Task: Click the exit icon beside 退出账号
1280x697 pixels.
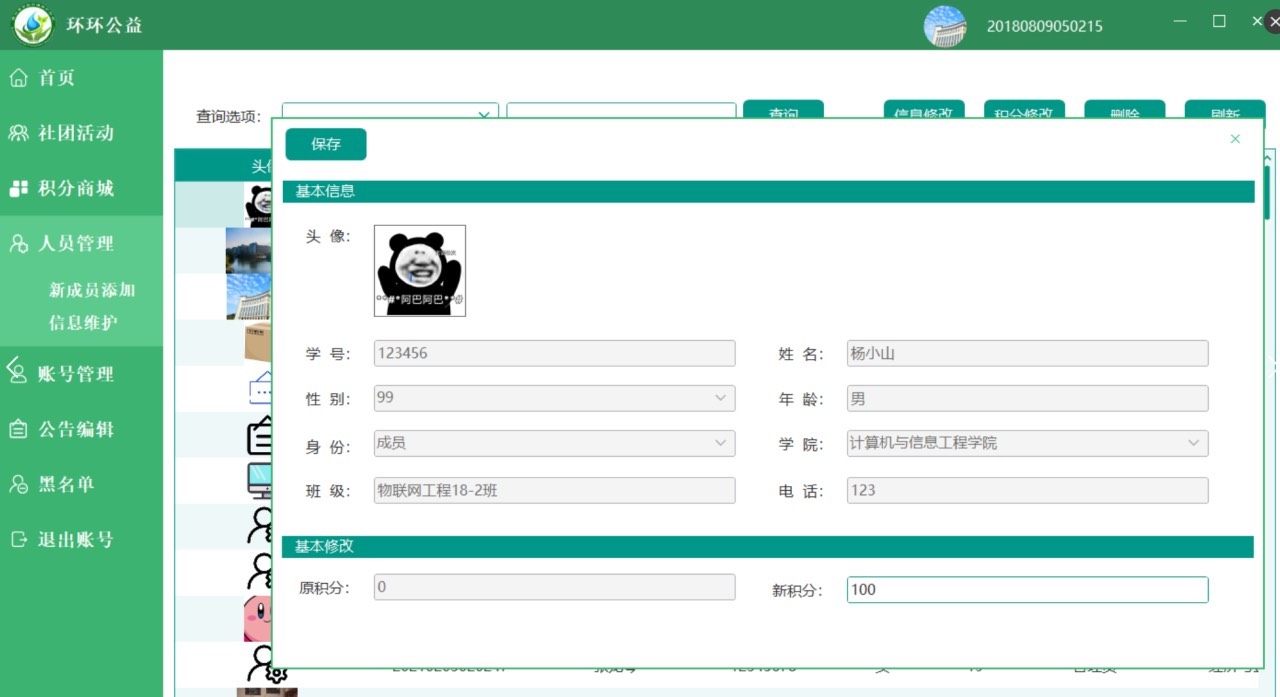Action: tap(18, 539)
